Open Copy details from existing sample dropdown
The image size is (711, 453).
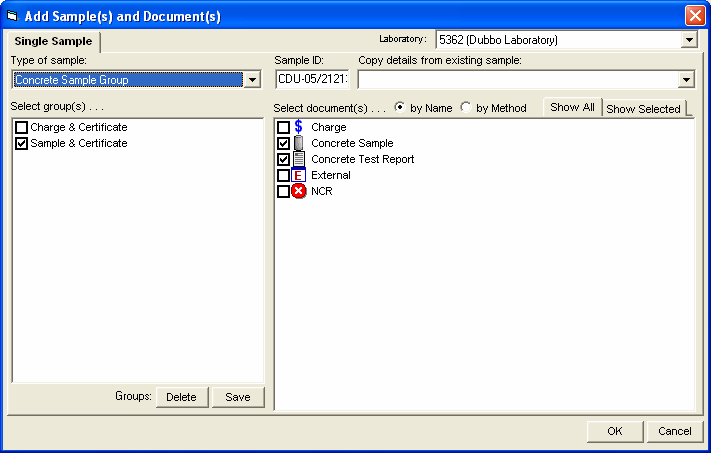coord(686,80)
